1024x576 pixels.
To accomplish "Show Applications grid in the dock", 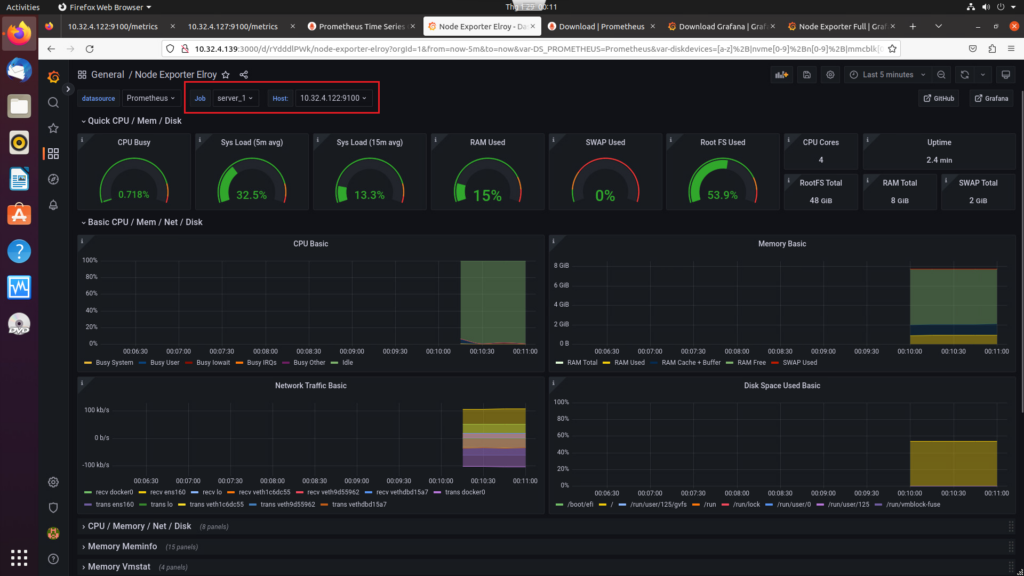I will [19, 557].
